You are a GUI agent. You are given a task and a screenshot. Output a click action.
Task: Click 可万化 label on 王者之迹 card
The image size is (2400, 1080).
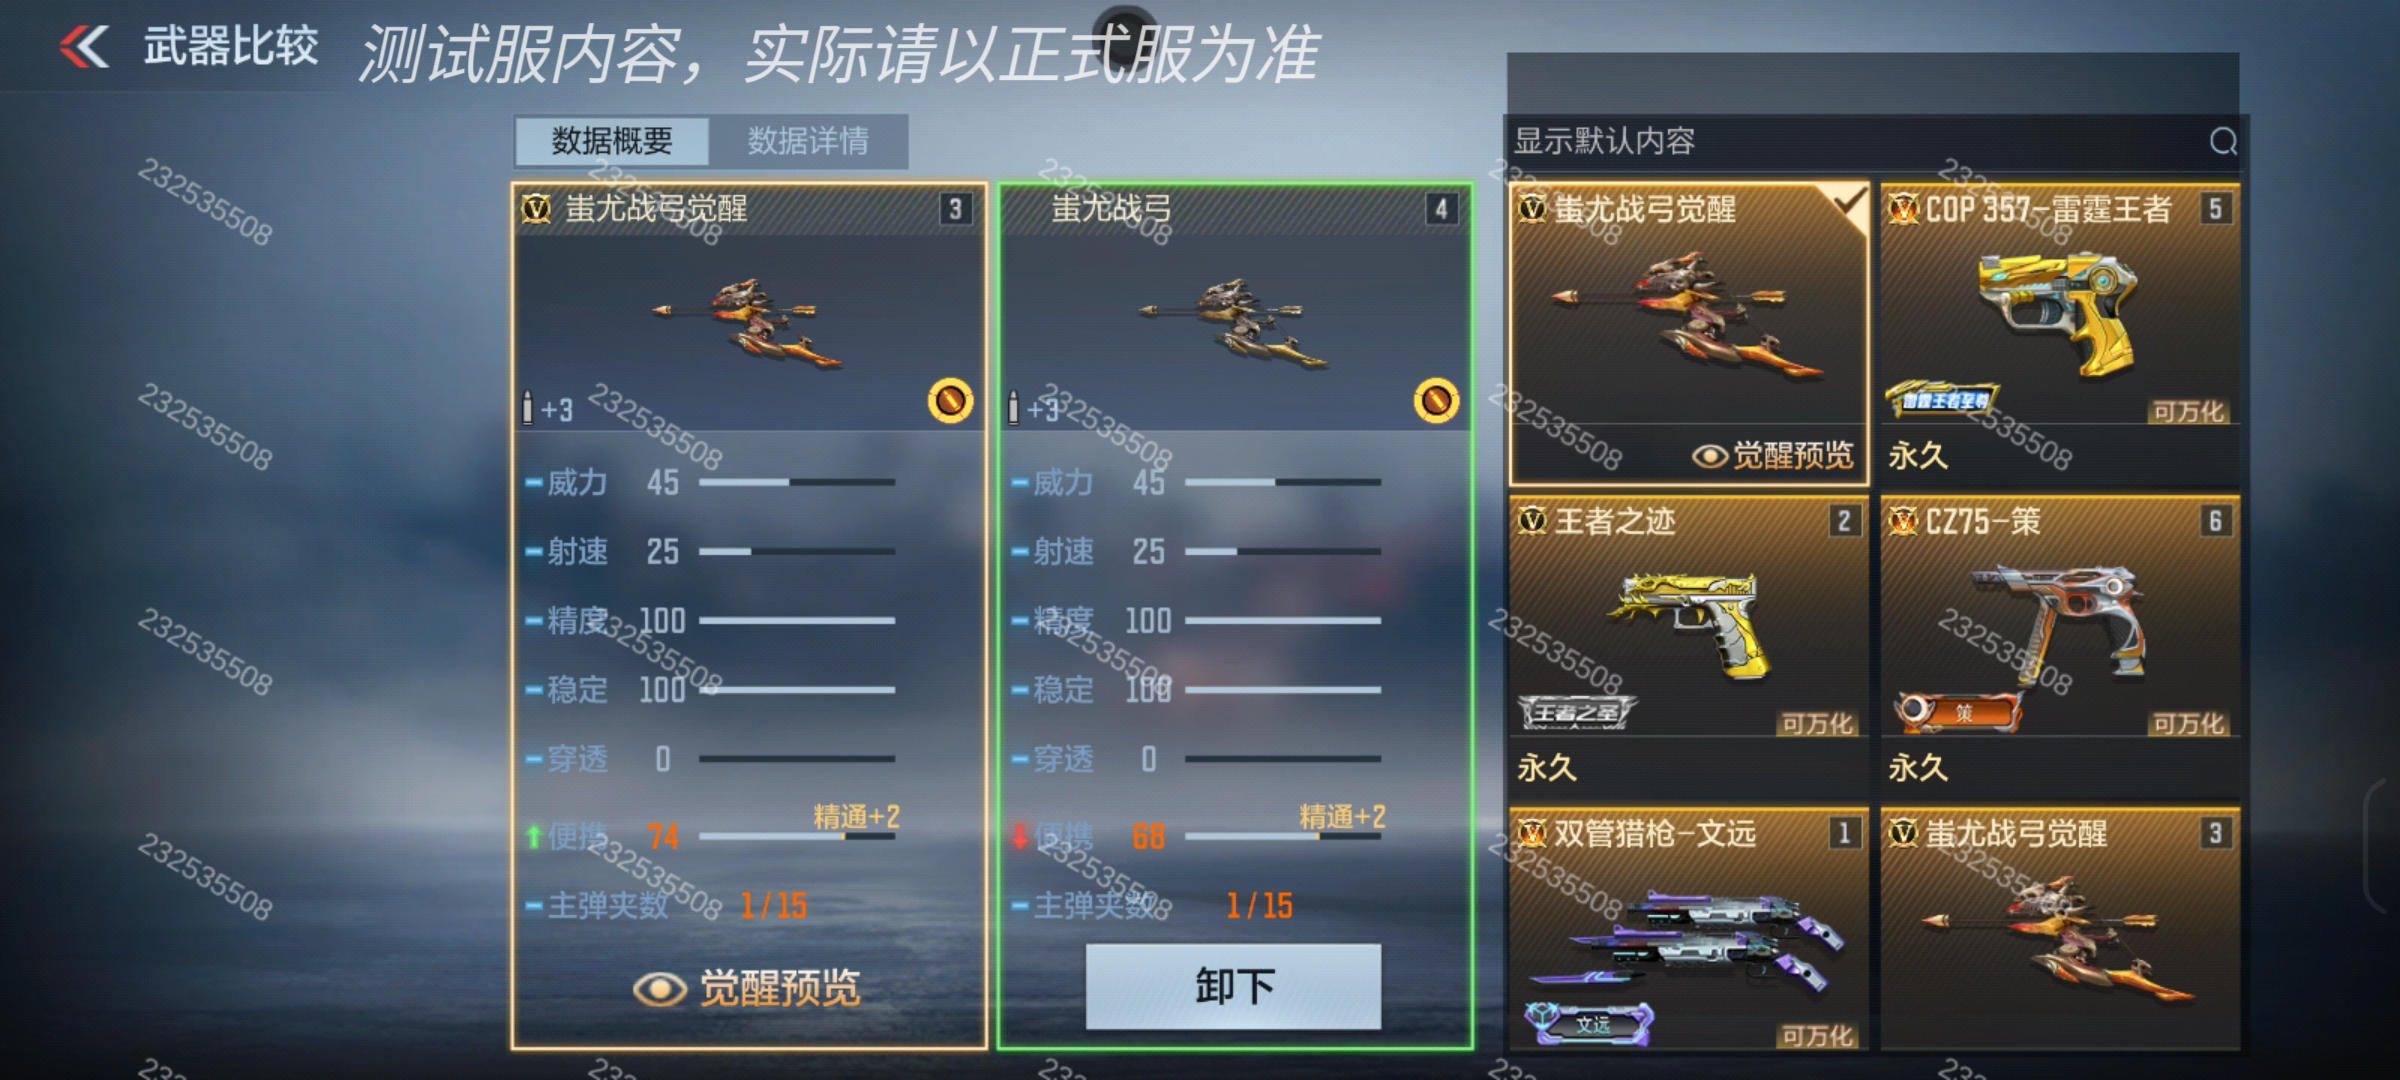[1817, 723]
